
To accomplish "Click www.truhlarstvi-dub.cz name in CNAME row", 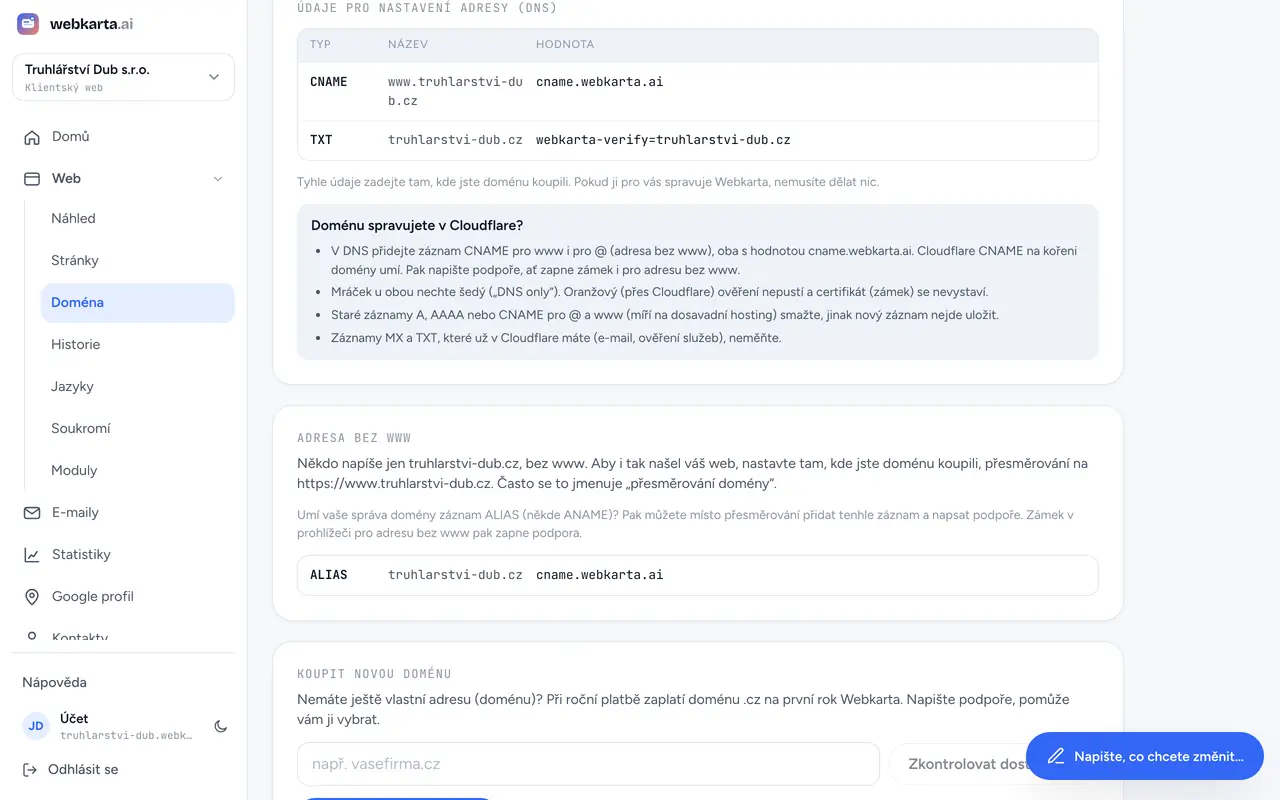I will [x=455, y=91].
